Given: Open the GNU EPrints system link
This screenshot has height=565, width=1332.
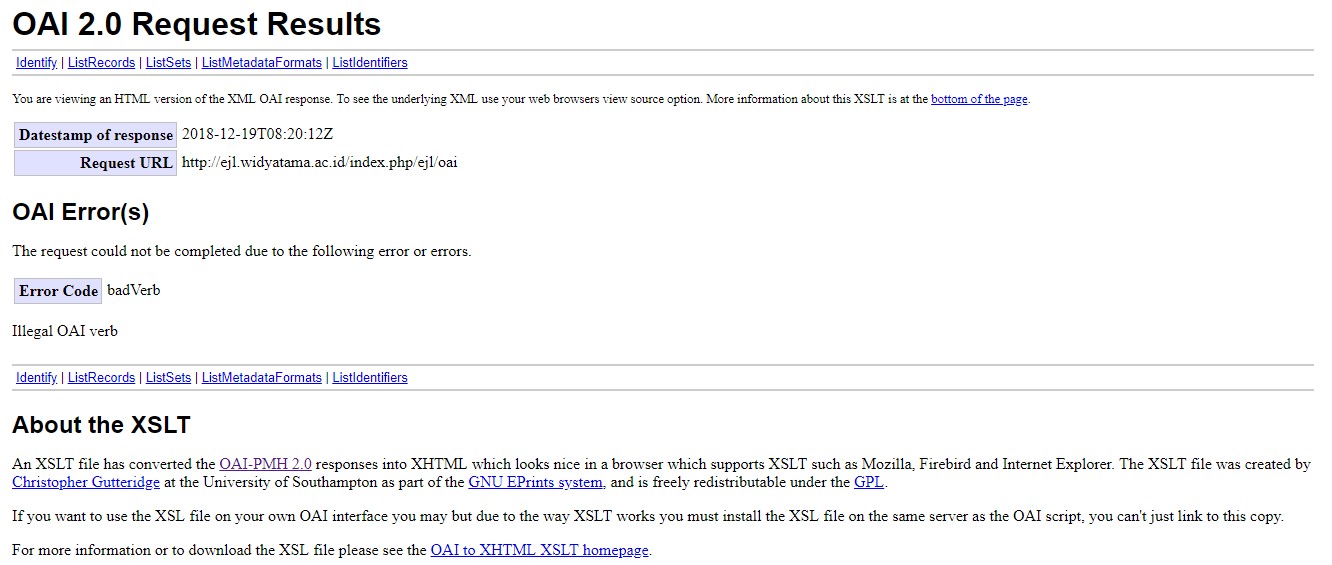Looking at the screenshot, I should point(535,482).
